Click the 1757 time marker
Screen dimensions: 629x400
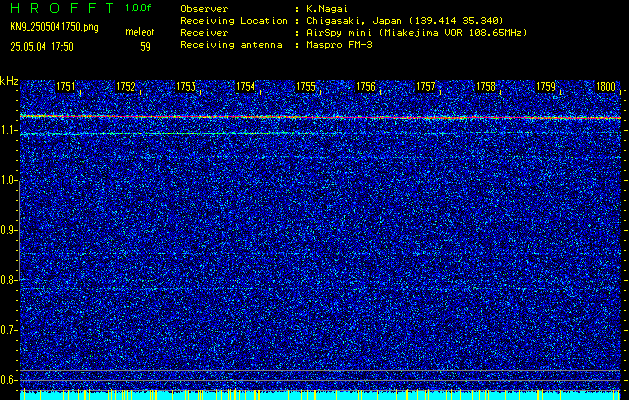point(426,87)
